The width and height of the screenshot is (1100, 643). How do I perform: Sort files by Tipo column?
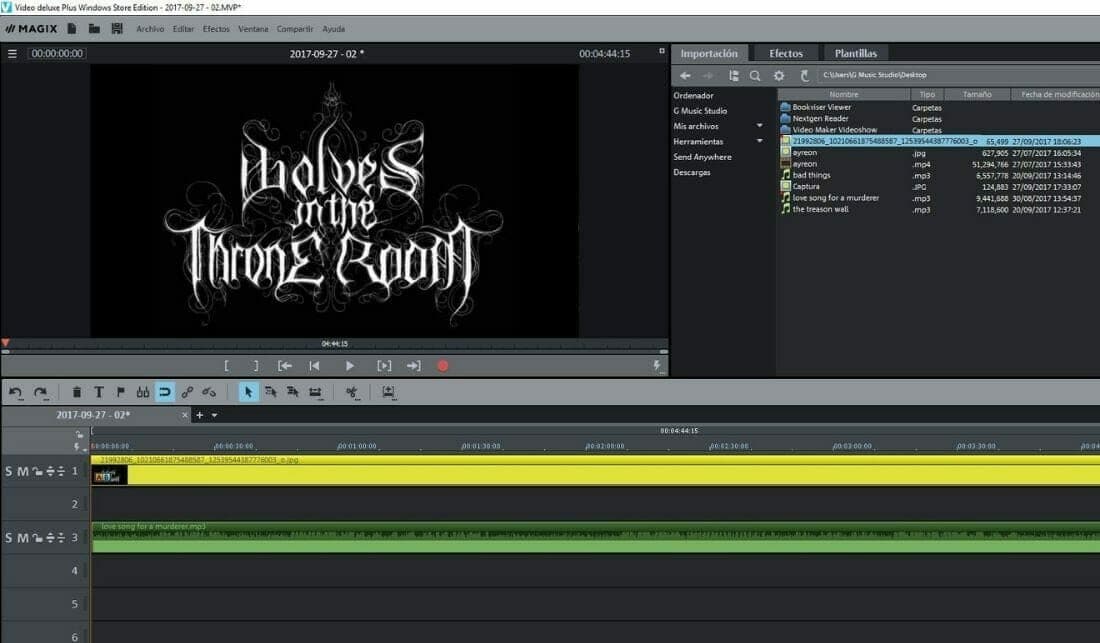pos(927,94)
